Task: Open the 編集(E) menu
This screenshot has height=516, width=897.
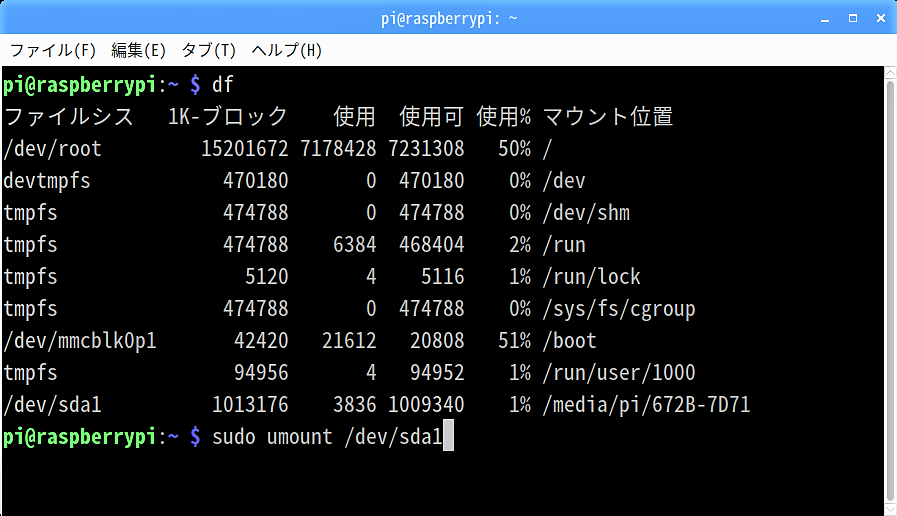Action: tap(138, 50)
